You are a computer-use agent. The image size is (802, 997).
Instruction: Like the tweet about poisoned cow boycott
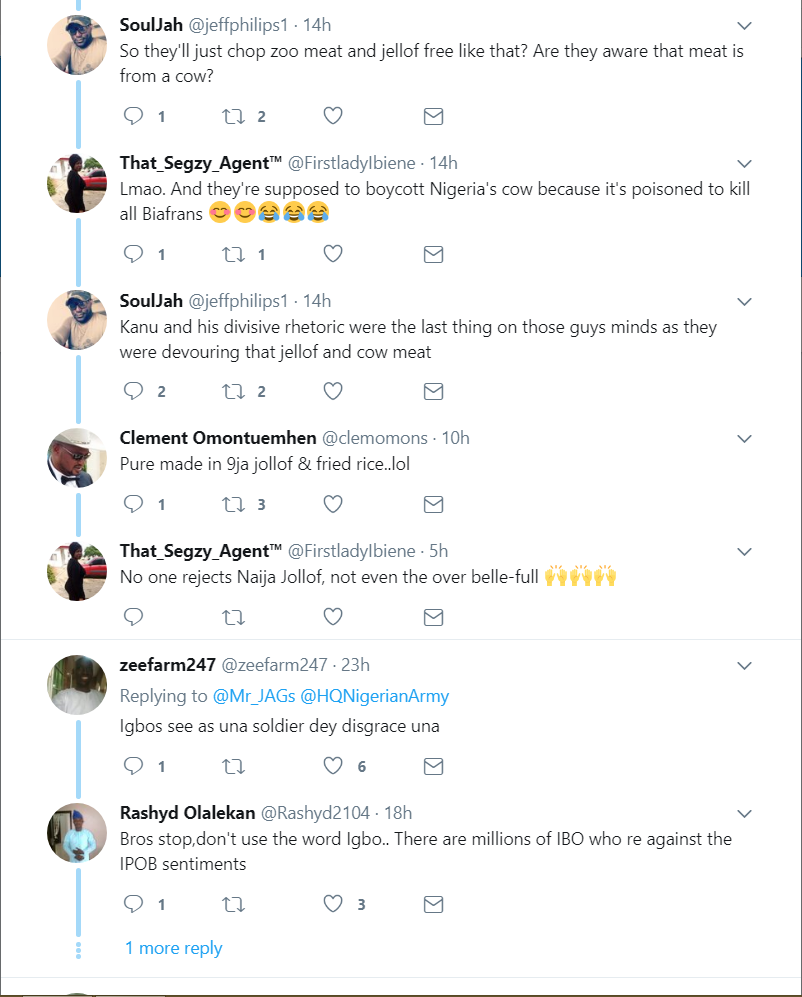tap(333, 254)
